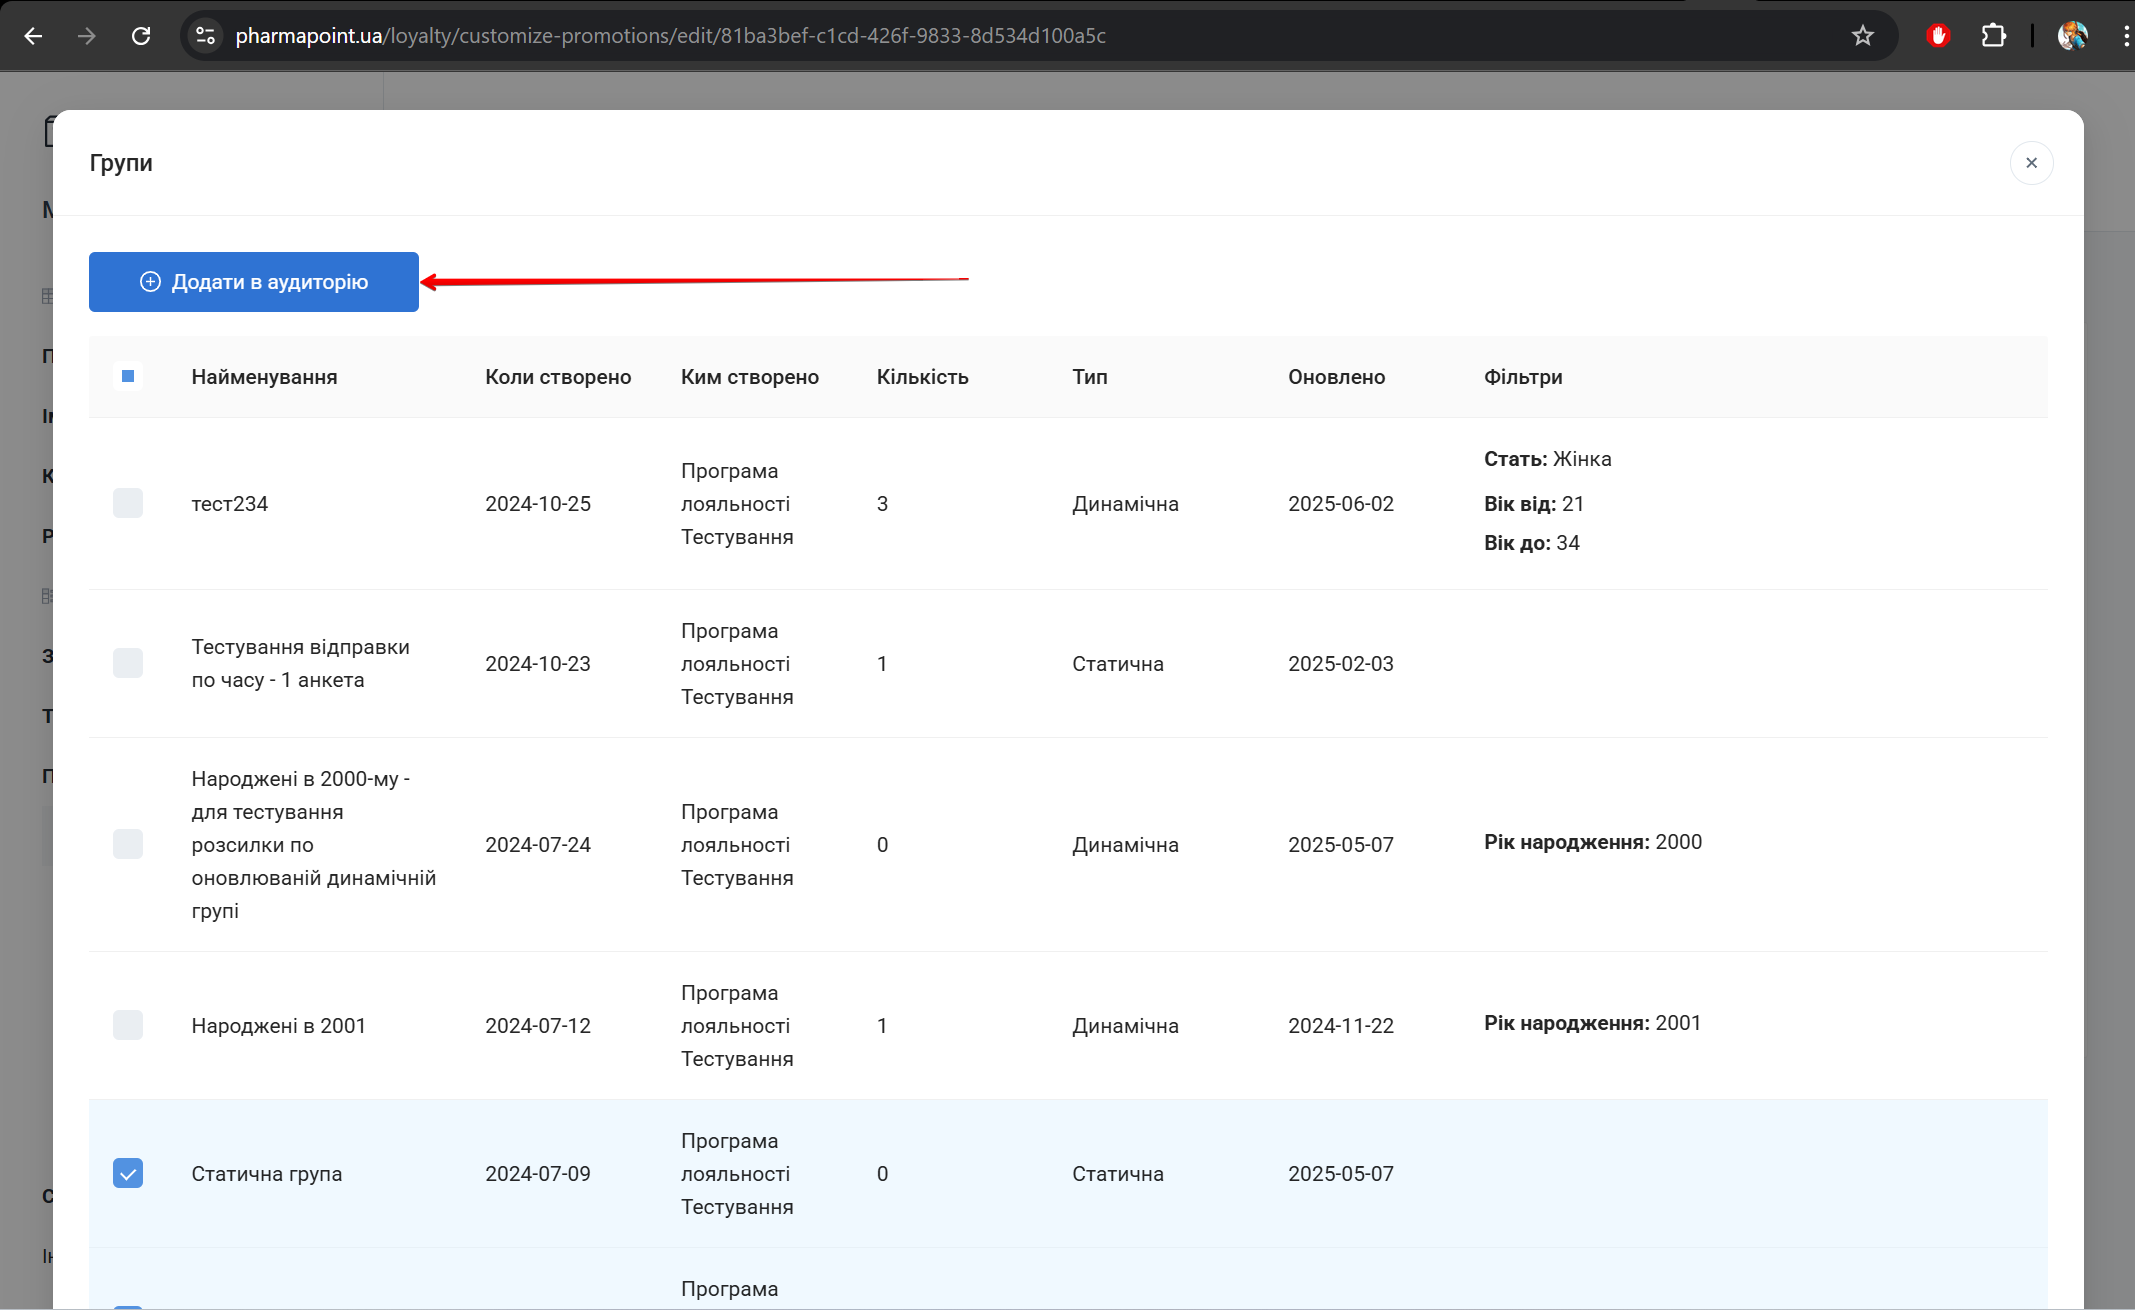Check the тест234 group checkbox

[x=128, y=503]
